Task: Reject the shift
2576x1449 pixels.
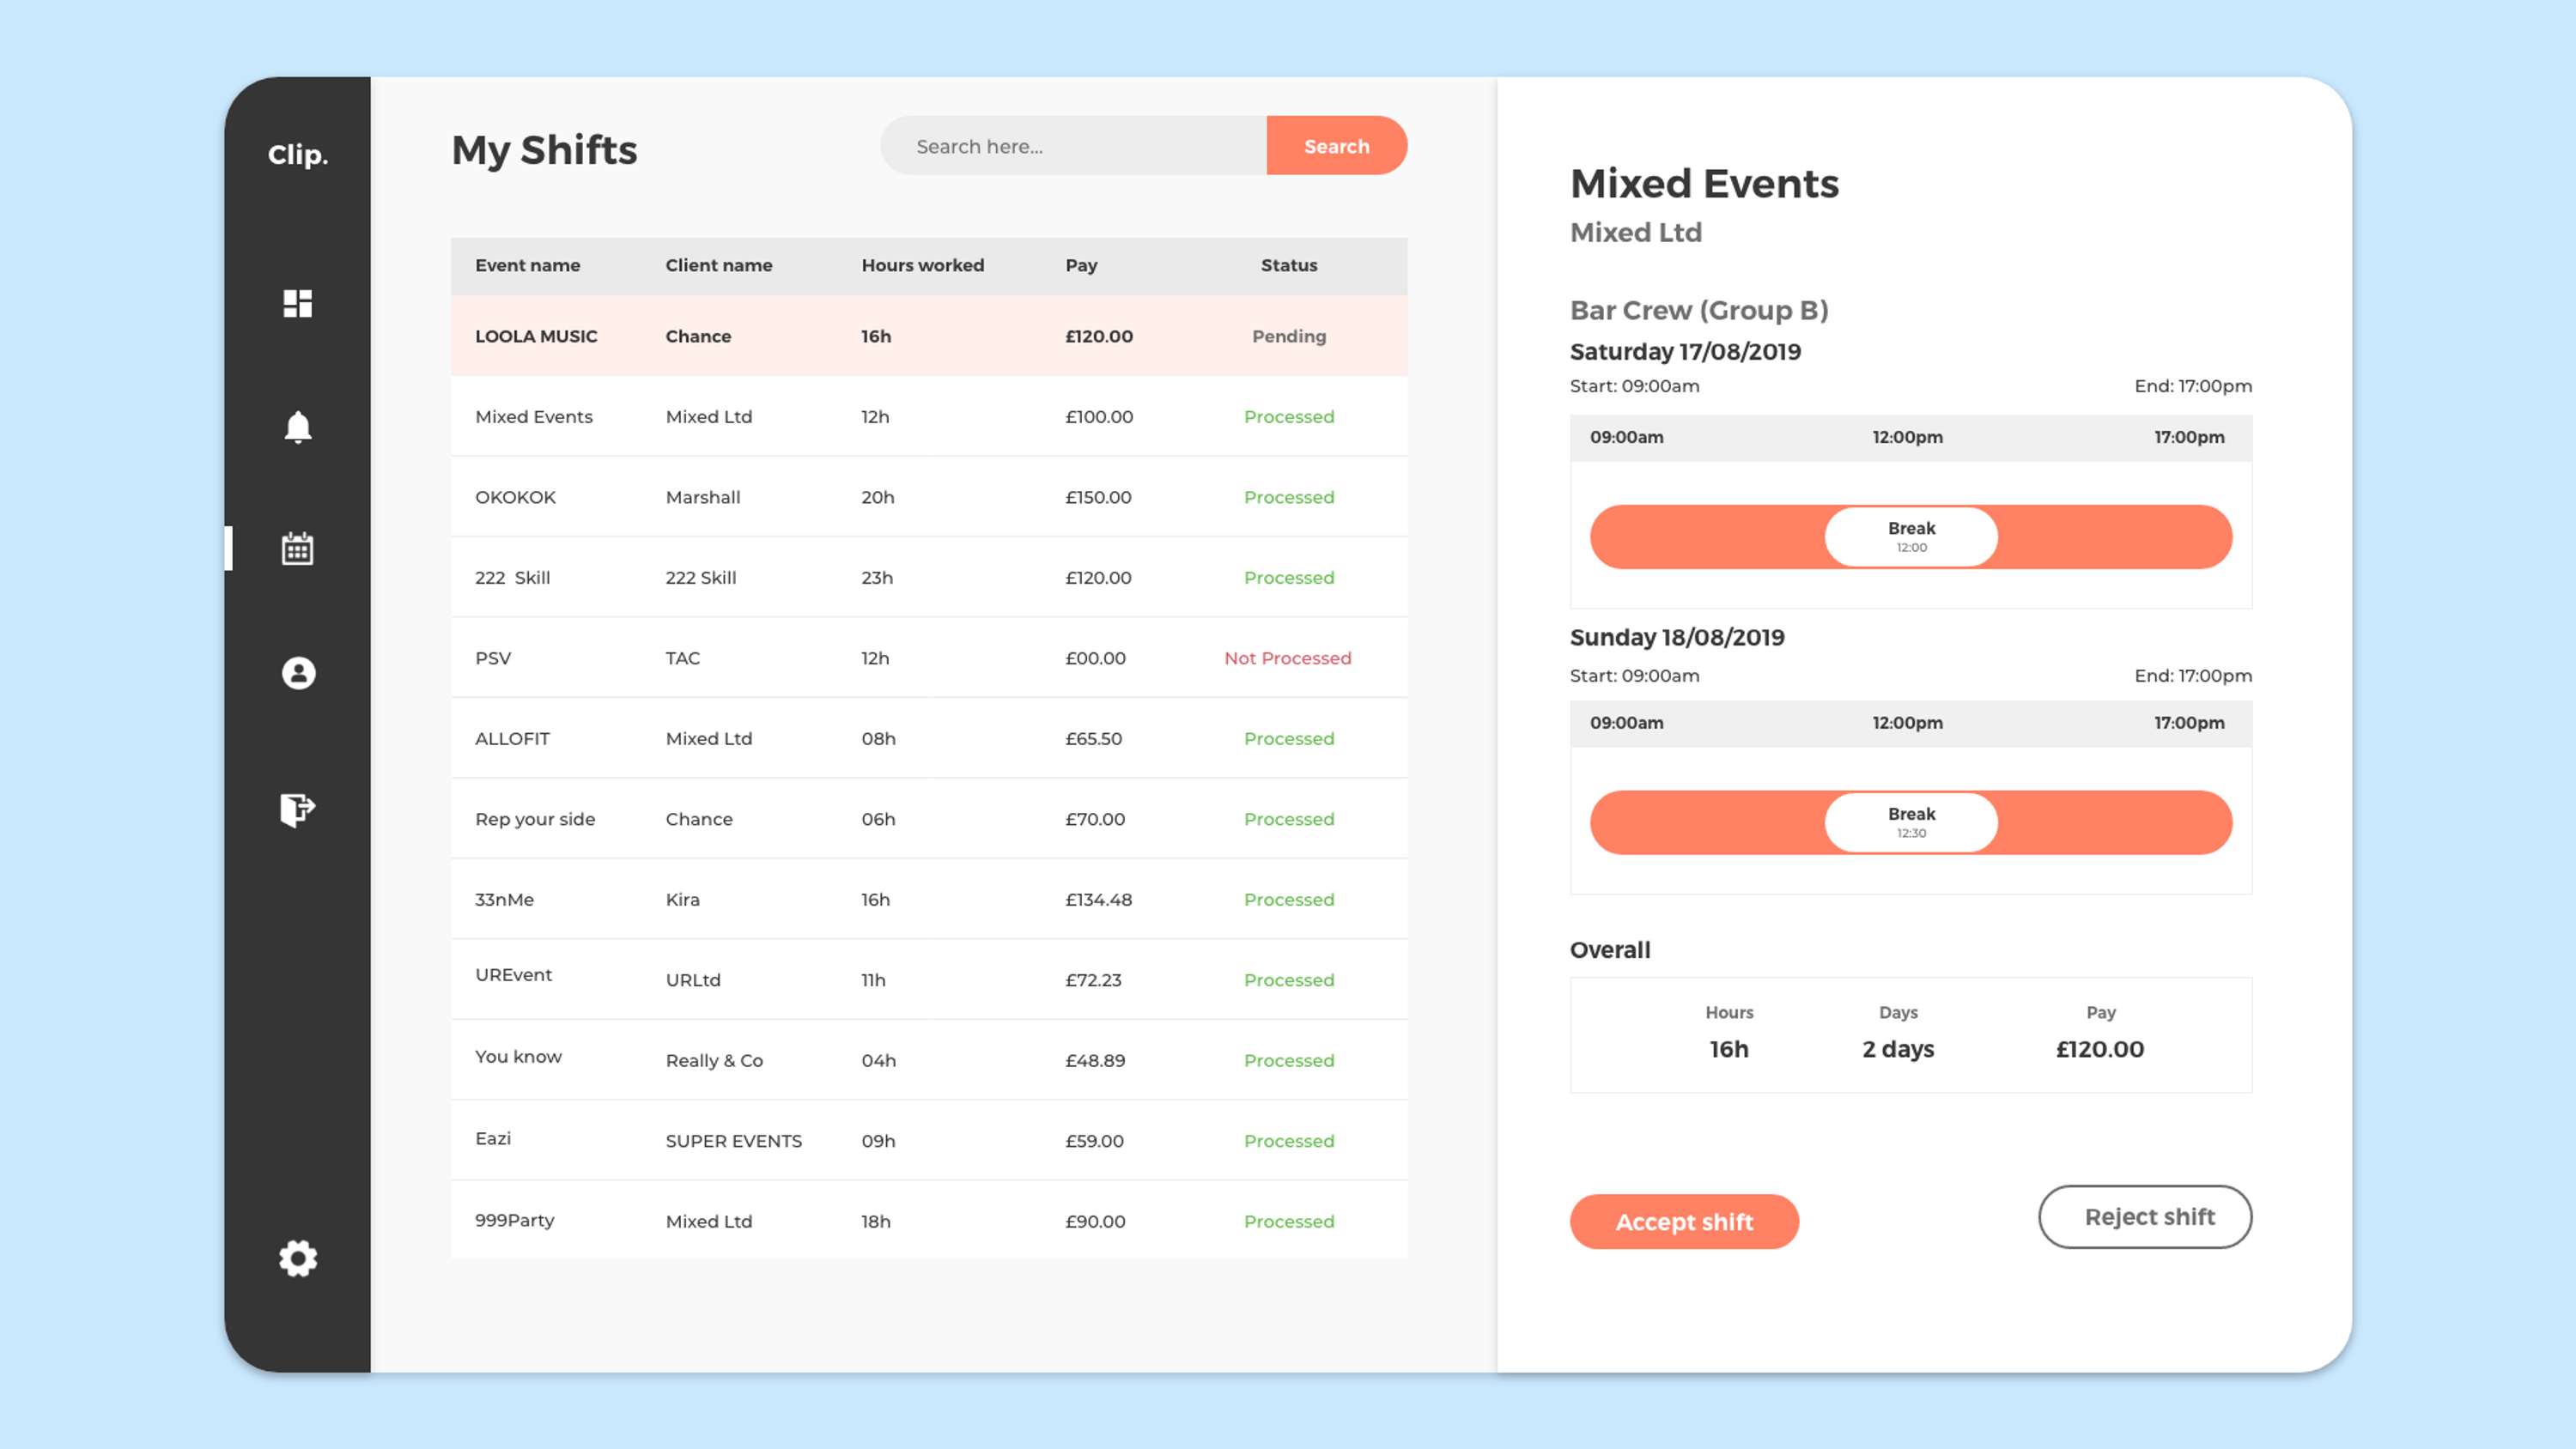Action: pyautogui.click(x=2145, y=1217)
